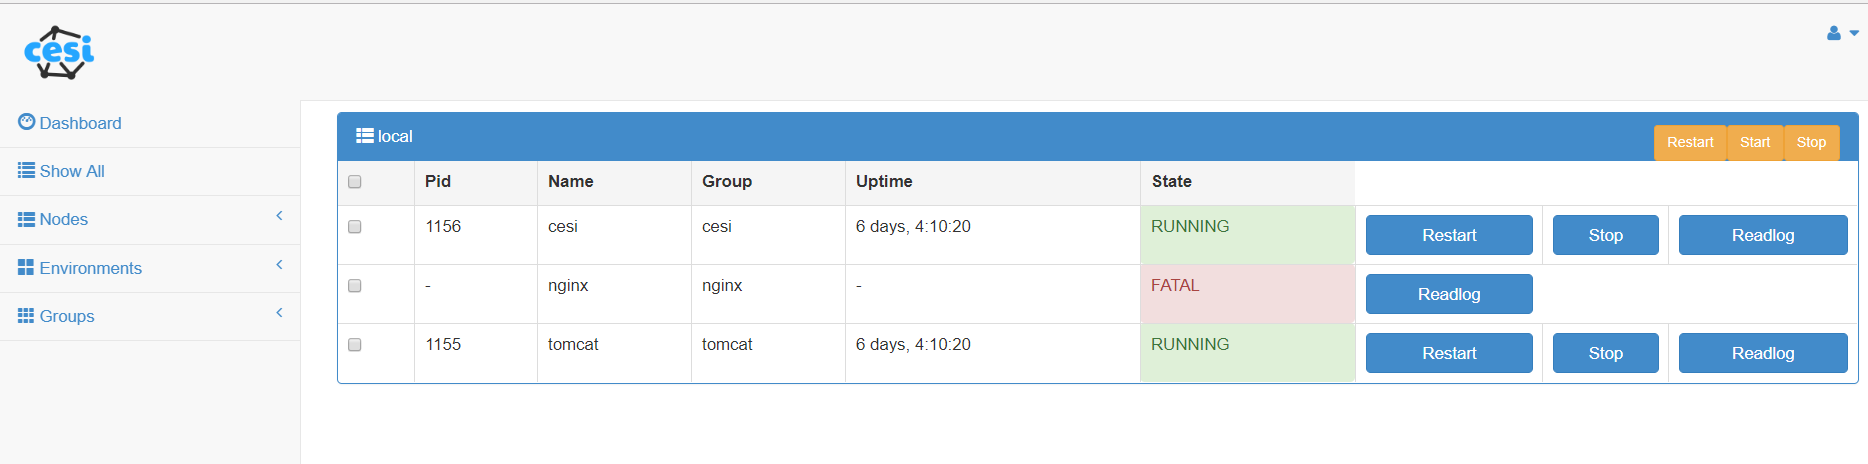The width and height of the screenshot is (1868, 464).
Task: Click the list icon beside local
Action: click(x=365, y=136)
